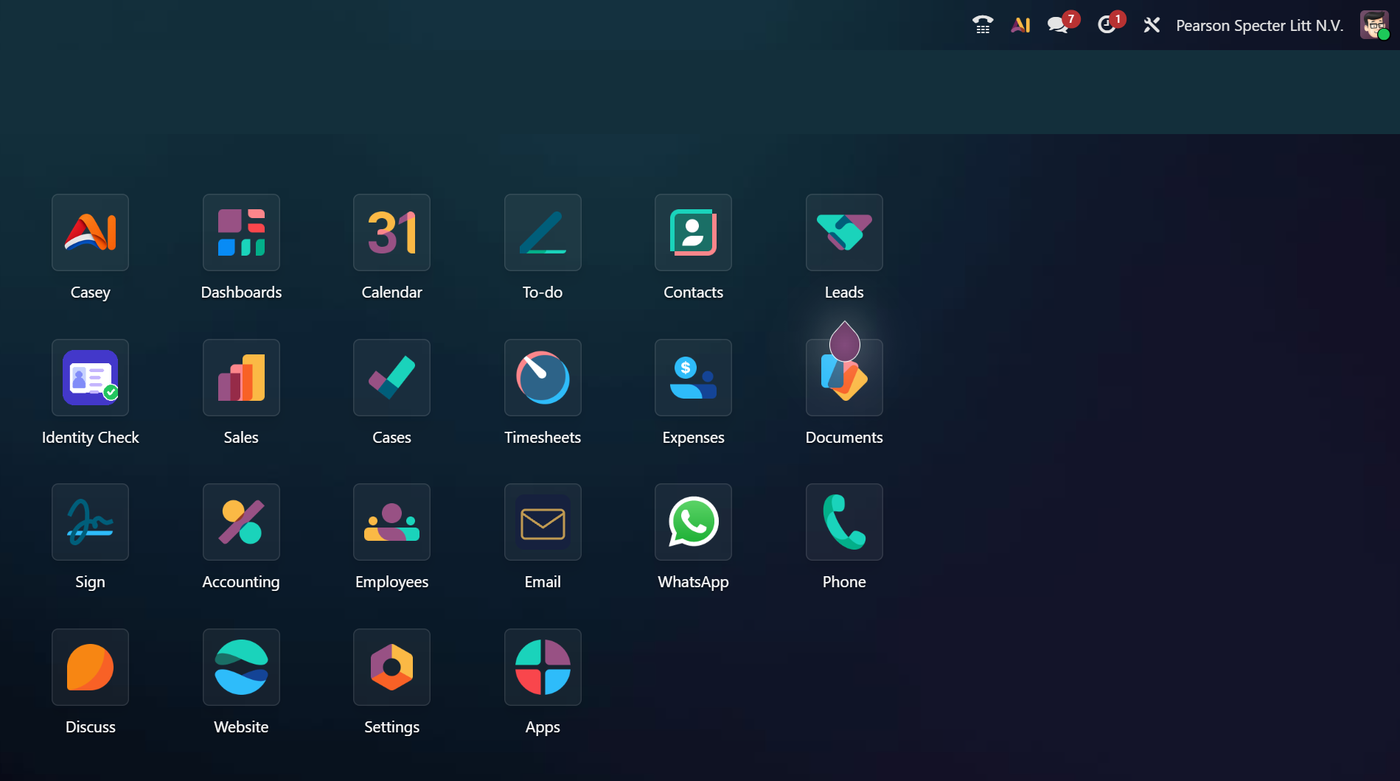Open the Identity Check app
This screenshot has width=1400, height=781.
coord(90,377)
